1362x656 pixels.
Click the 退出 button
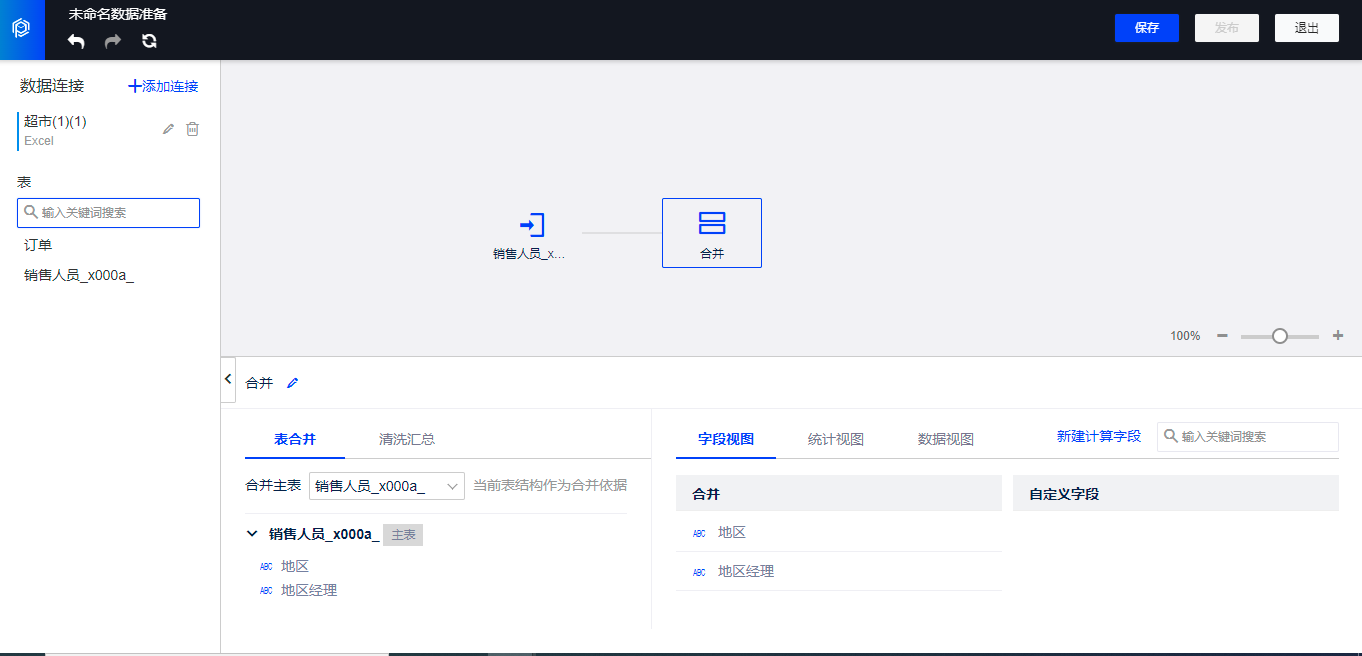1307,28
